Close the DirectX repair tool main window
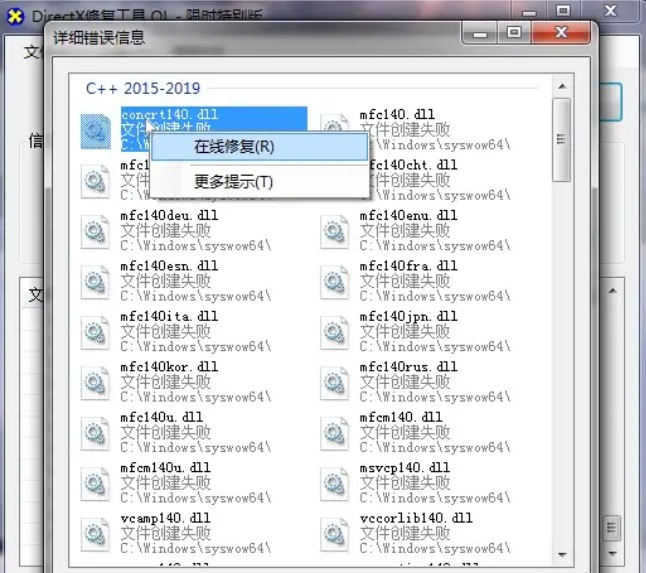The height and width of the screenshot is (573, 646). 611,11
